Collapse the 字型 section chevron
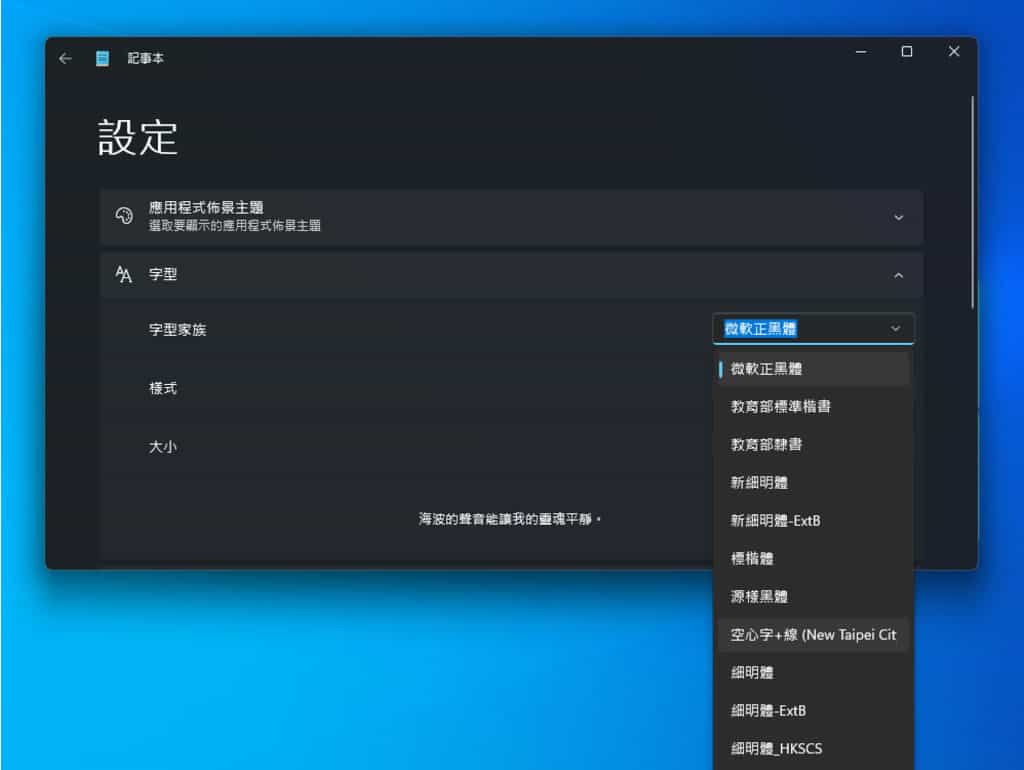1024x770 pixels. click(x=899, y=276)
